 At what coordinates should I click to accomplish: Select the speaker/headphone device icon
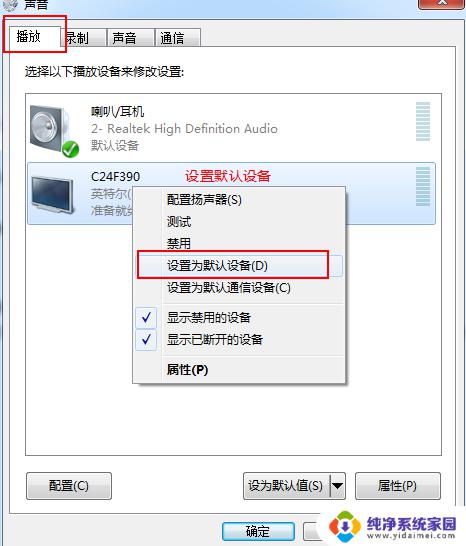point(52,129)
